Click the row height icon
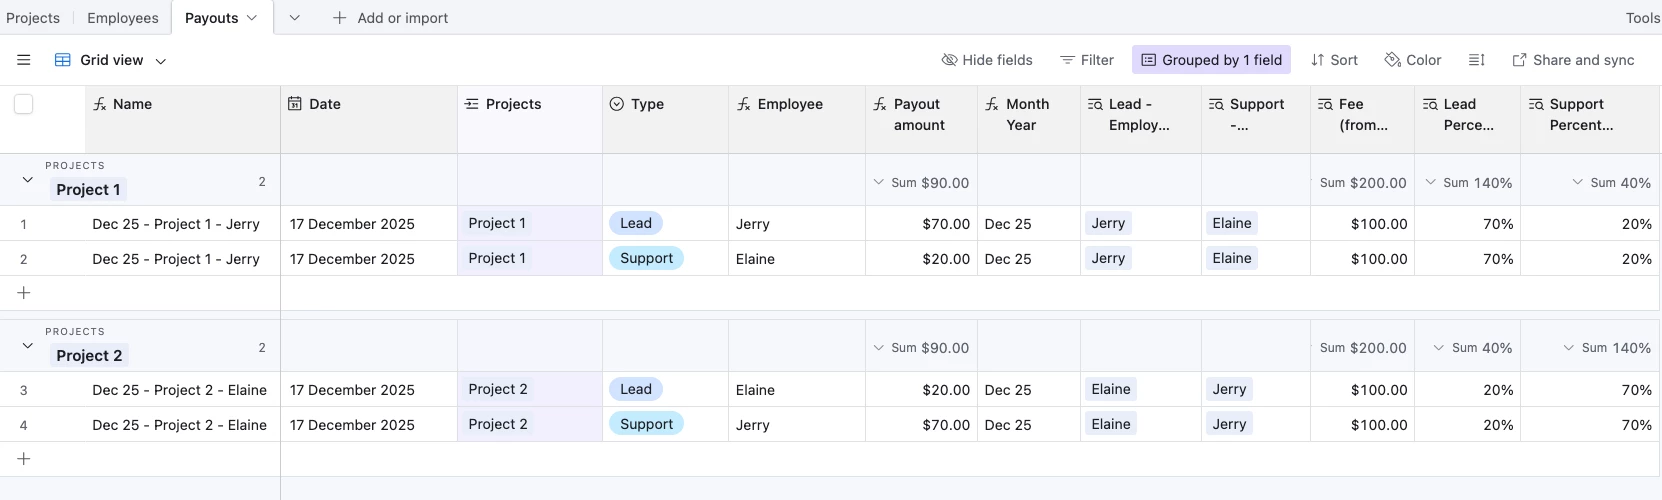Viewport: 1662px width, 500px height. coord(1476,60)
